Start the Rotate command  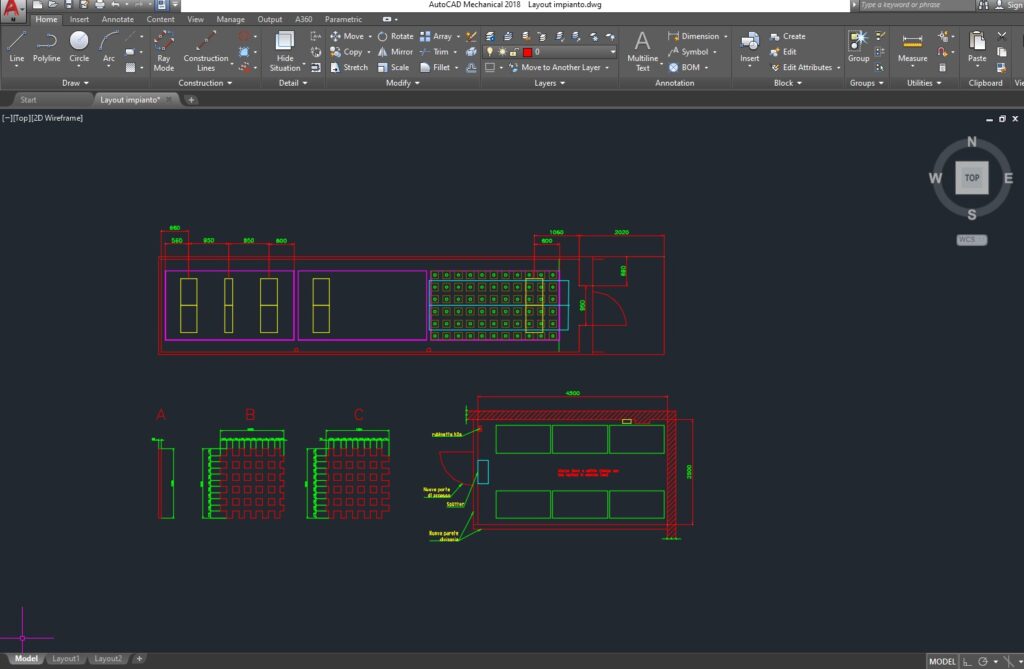(x=395, y=37)
